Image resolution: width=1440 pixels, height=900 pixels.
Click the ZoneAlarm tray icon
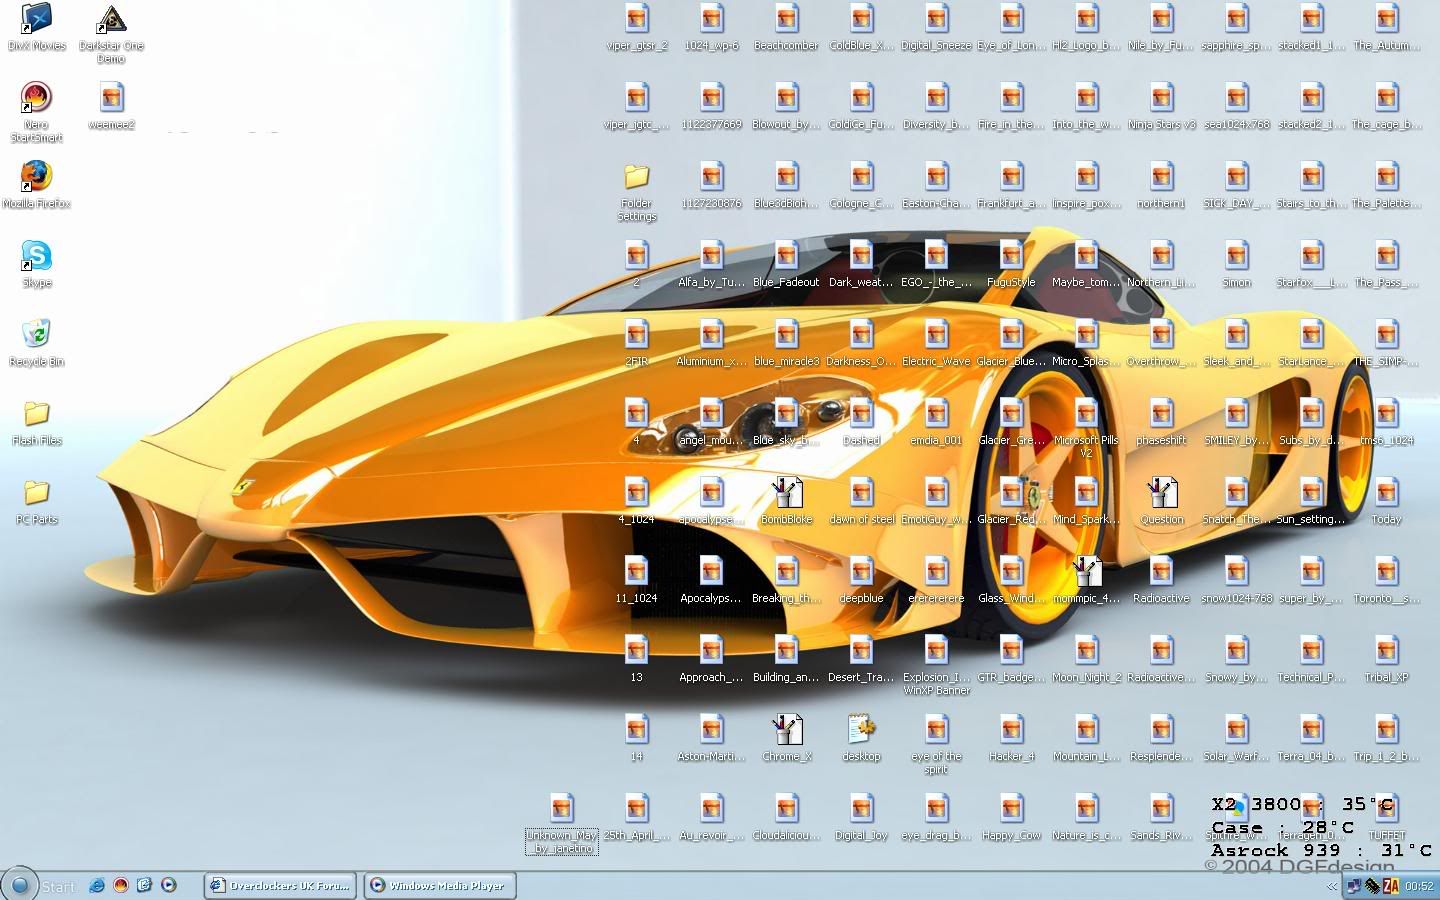coord(1390,886)
